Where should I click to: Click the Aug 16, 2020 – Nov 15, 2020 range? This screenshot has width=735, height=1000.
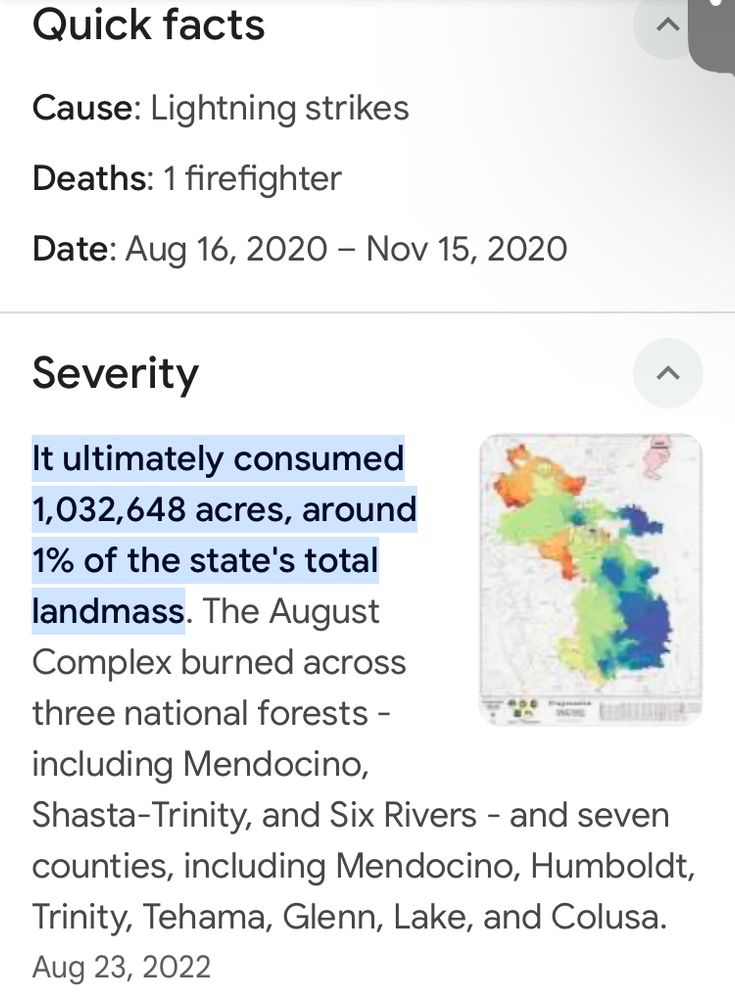tap(346, 249)
